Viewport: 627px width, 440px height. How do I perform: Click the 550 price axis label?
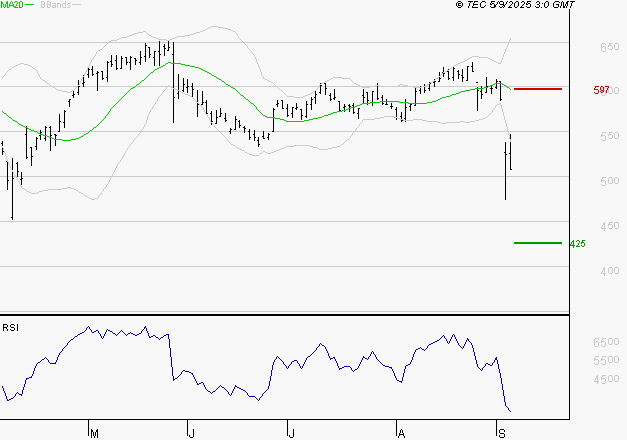(x=580, y=136)
